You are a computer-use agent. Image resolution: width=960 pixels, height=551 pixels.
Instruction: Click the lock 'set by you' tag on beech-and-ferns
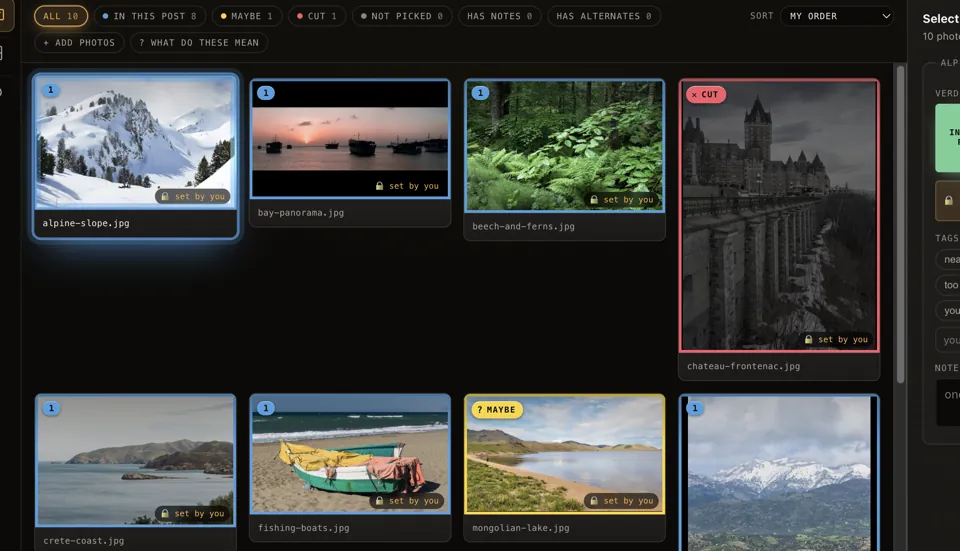pos(621,200)
